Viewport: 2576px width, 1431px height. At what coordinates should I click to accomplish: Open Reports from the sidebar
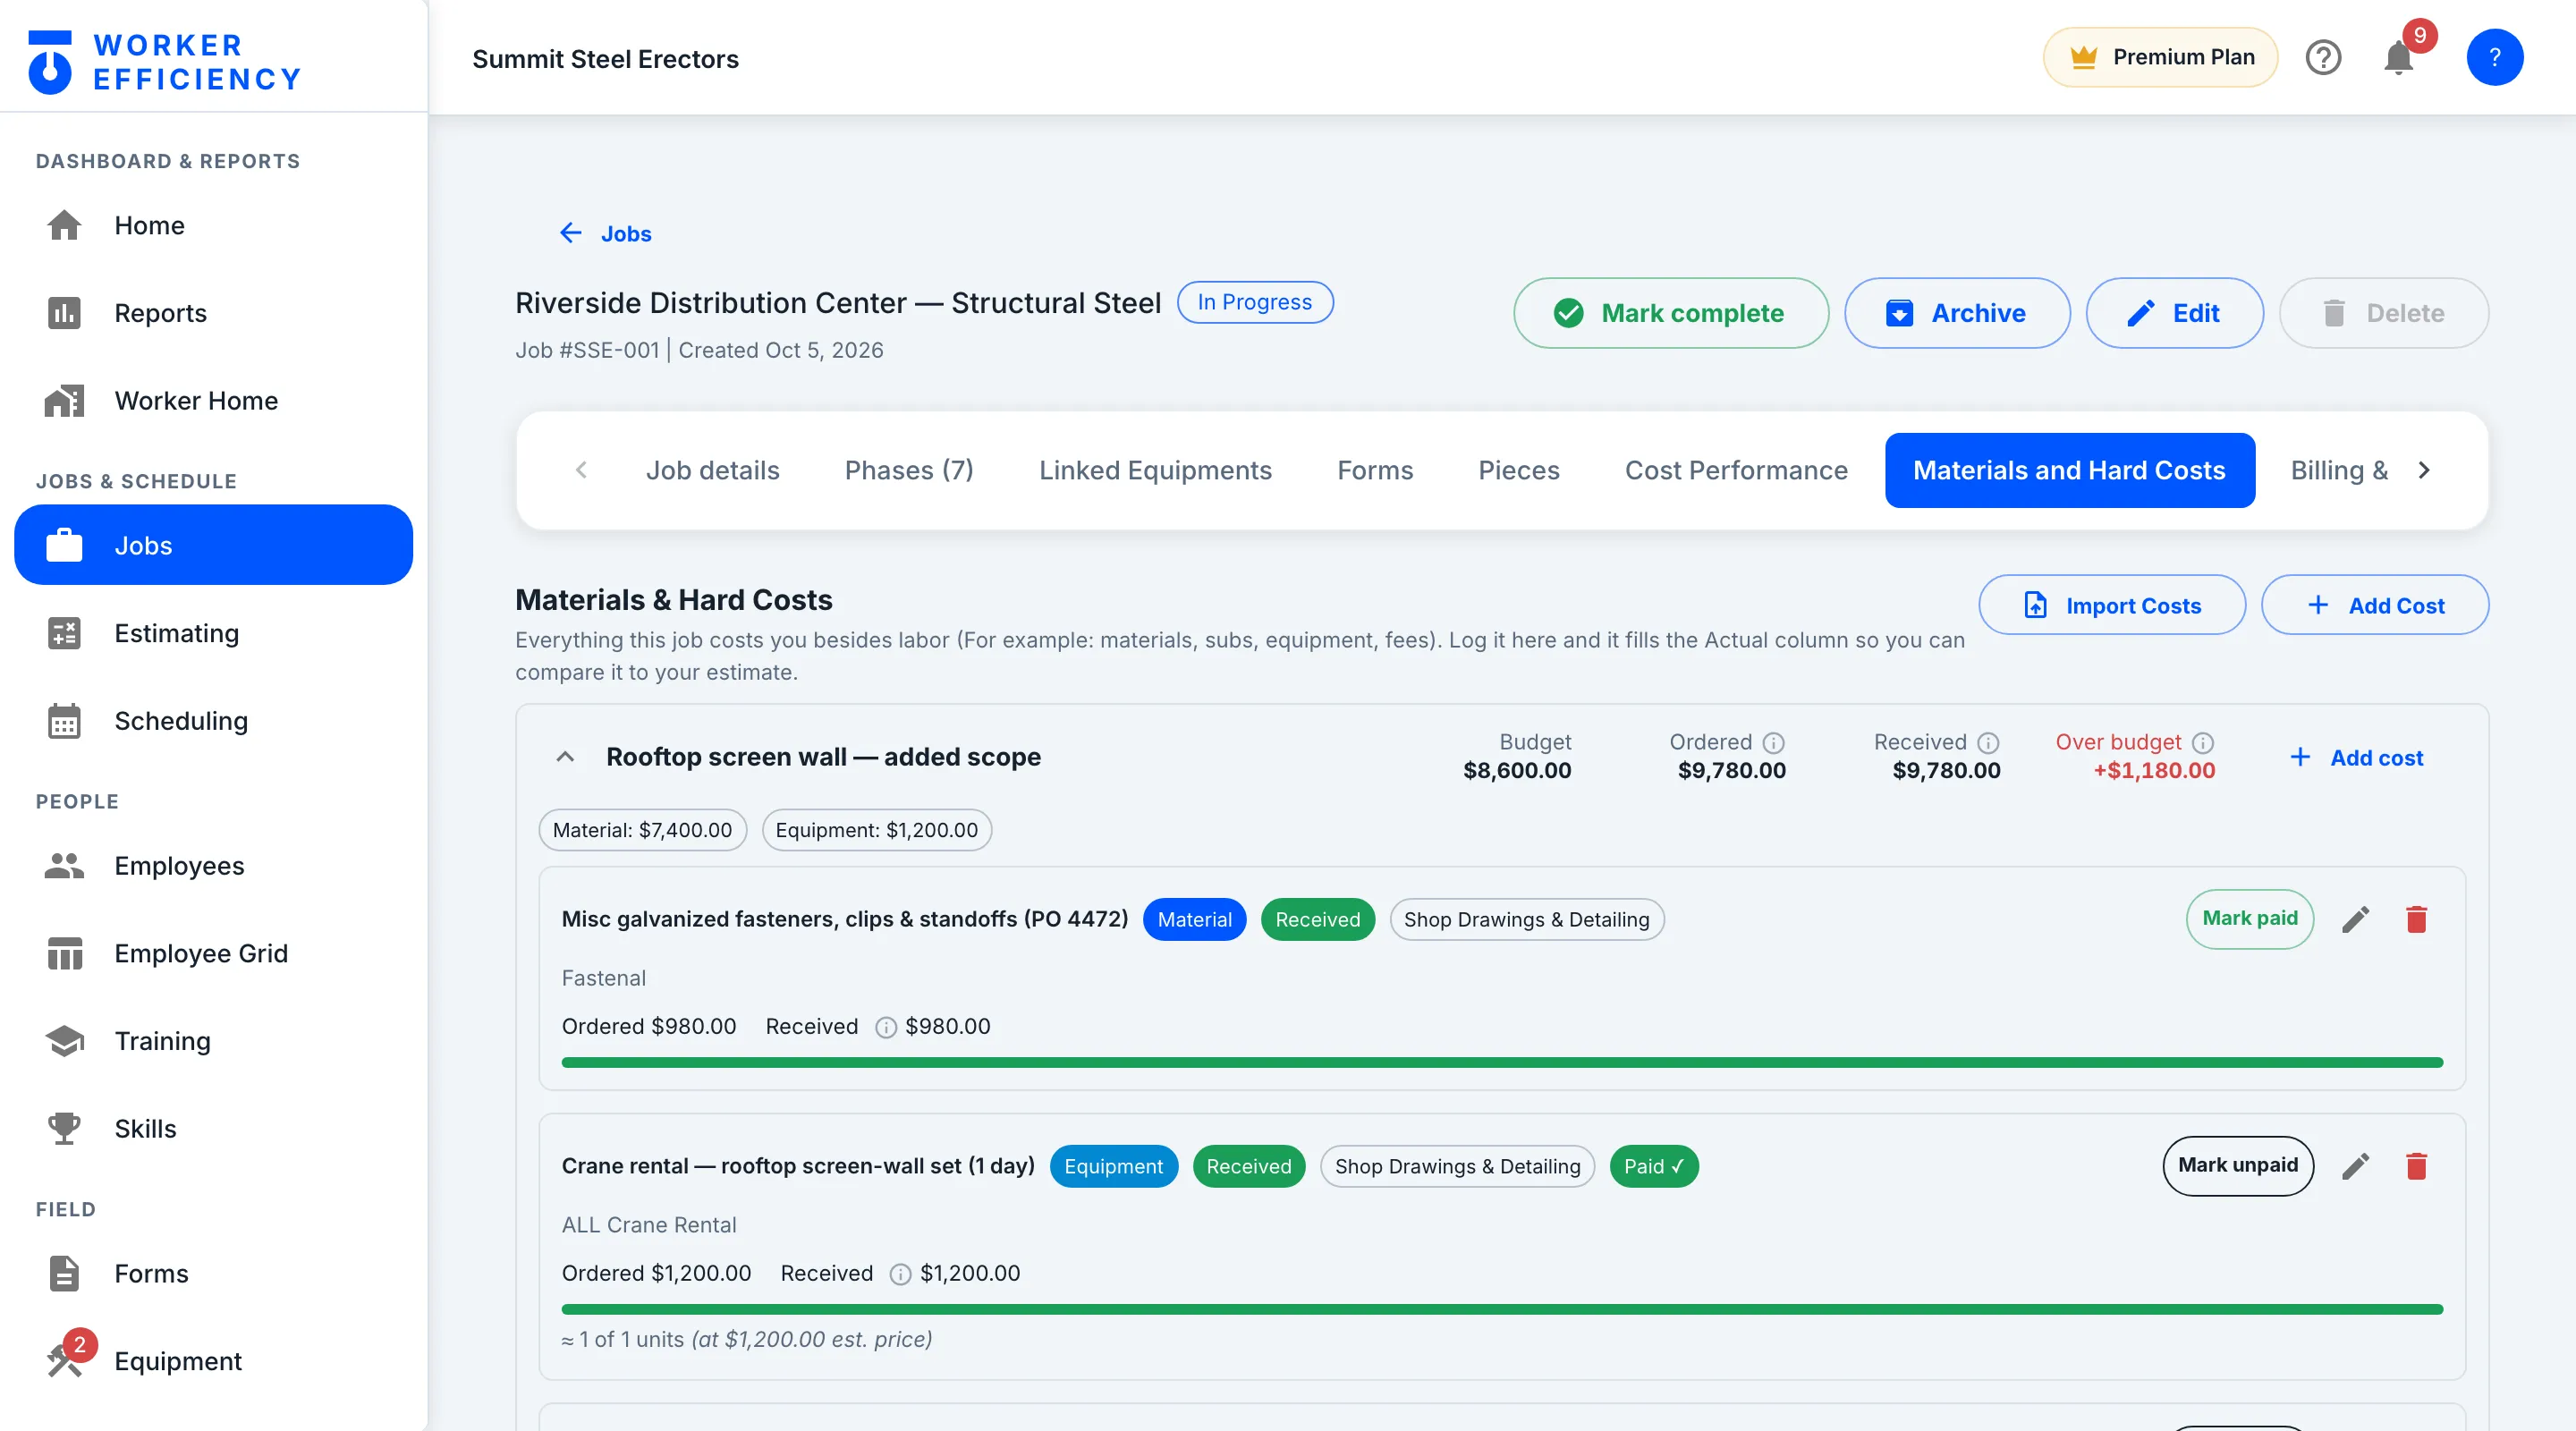pyautogui.click(x=213, y=313)
